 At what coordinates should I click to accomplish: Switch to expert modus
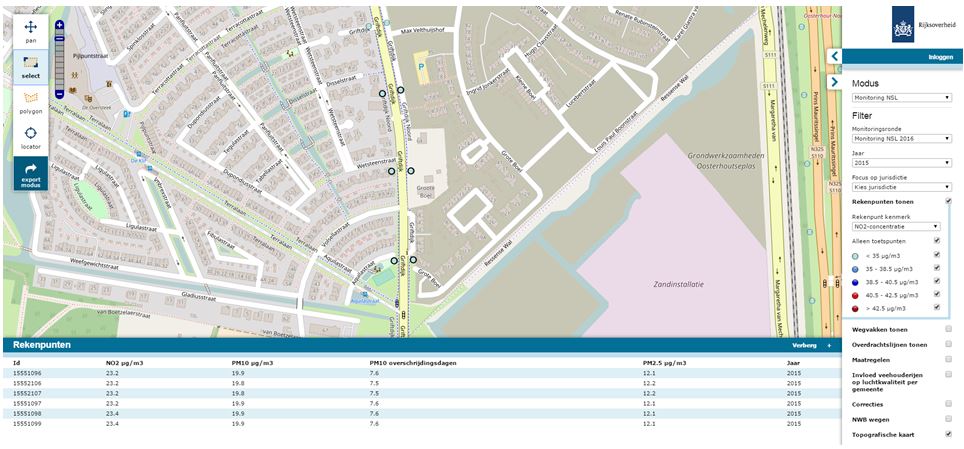pyautogui.click(x=30, y=174)
